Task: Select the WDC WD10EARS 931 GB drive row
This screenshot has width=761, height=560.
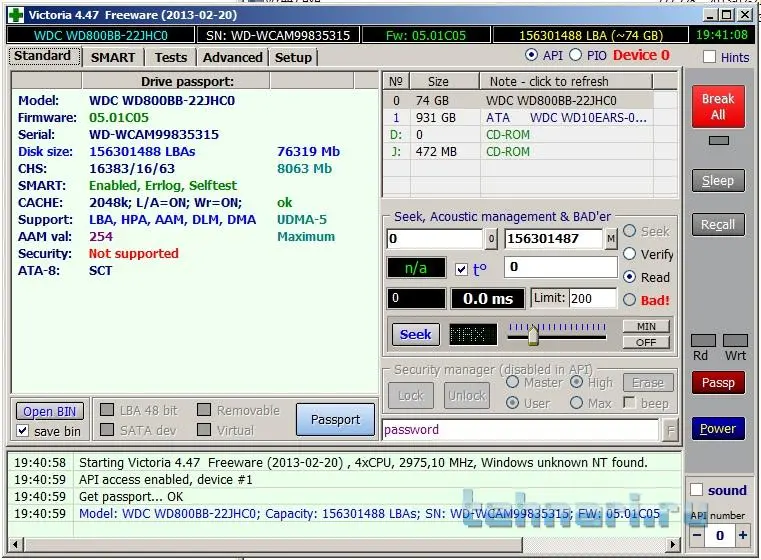Action: point(518,117)
